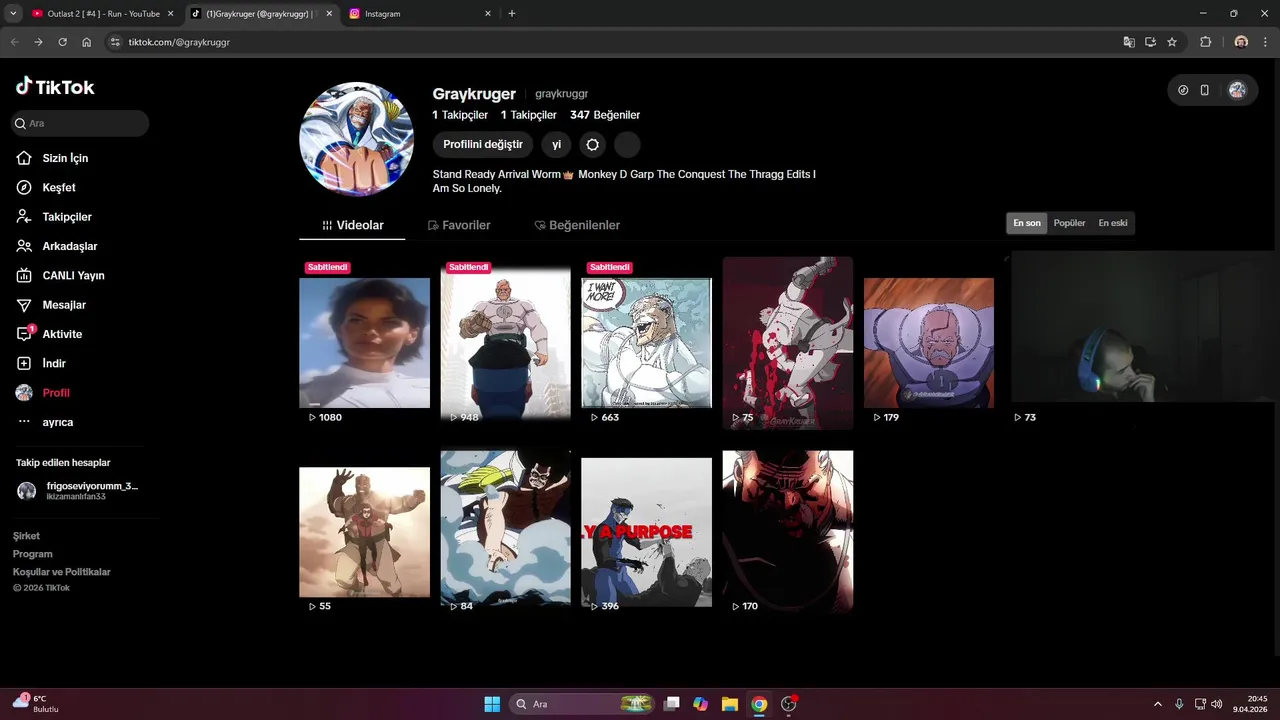
Task: Click Profilini değiştir button
Action: [x=483, y=145]
